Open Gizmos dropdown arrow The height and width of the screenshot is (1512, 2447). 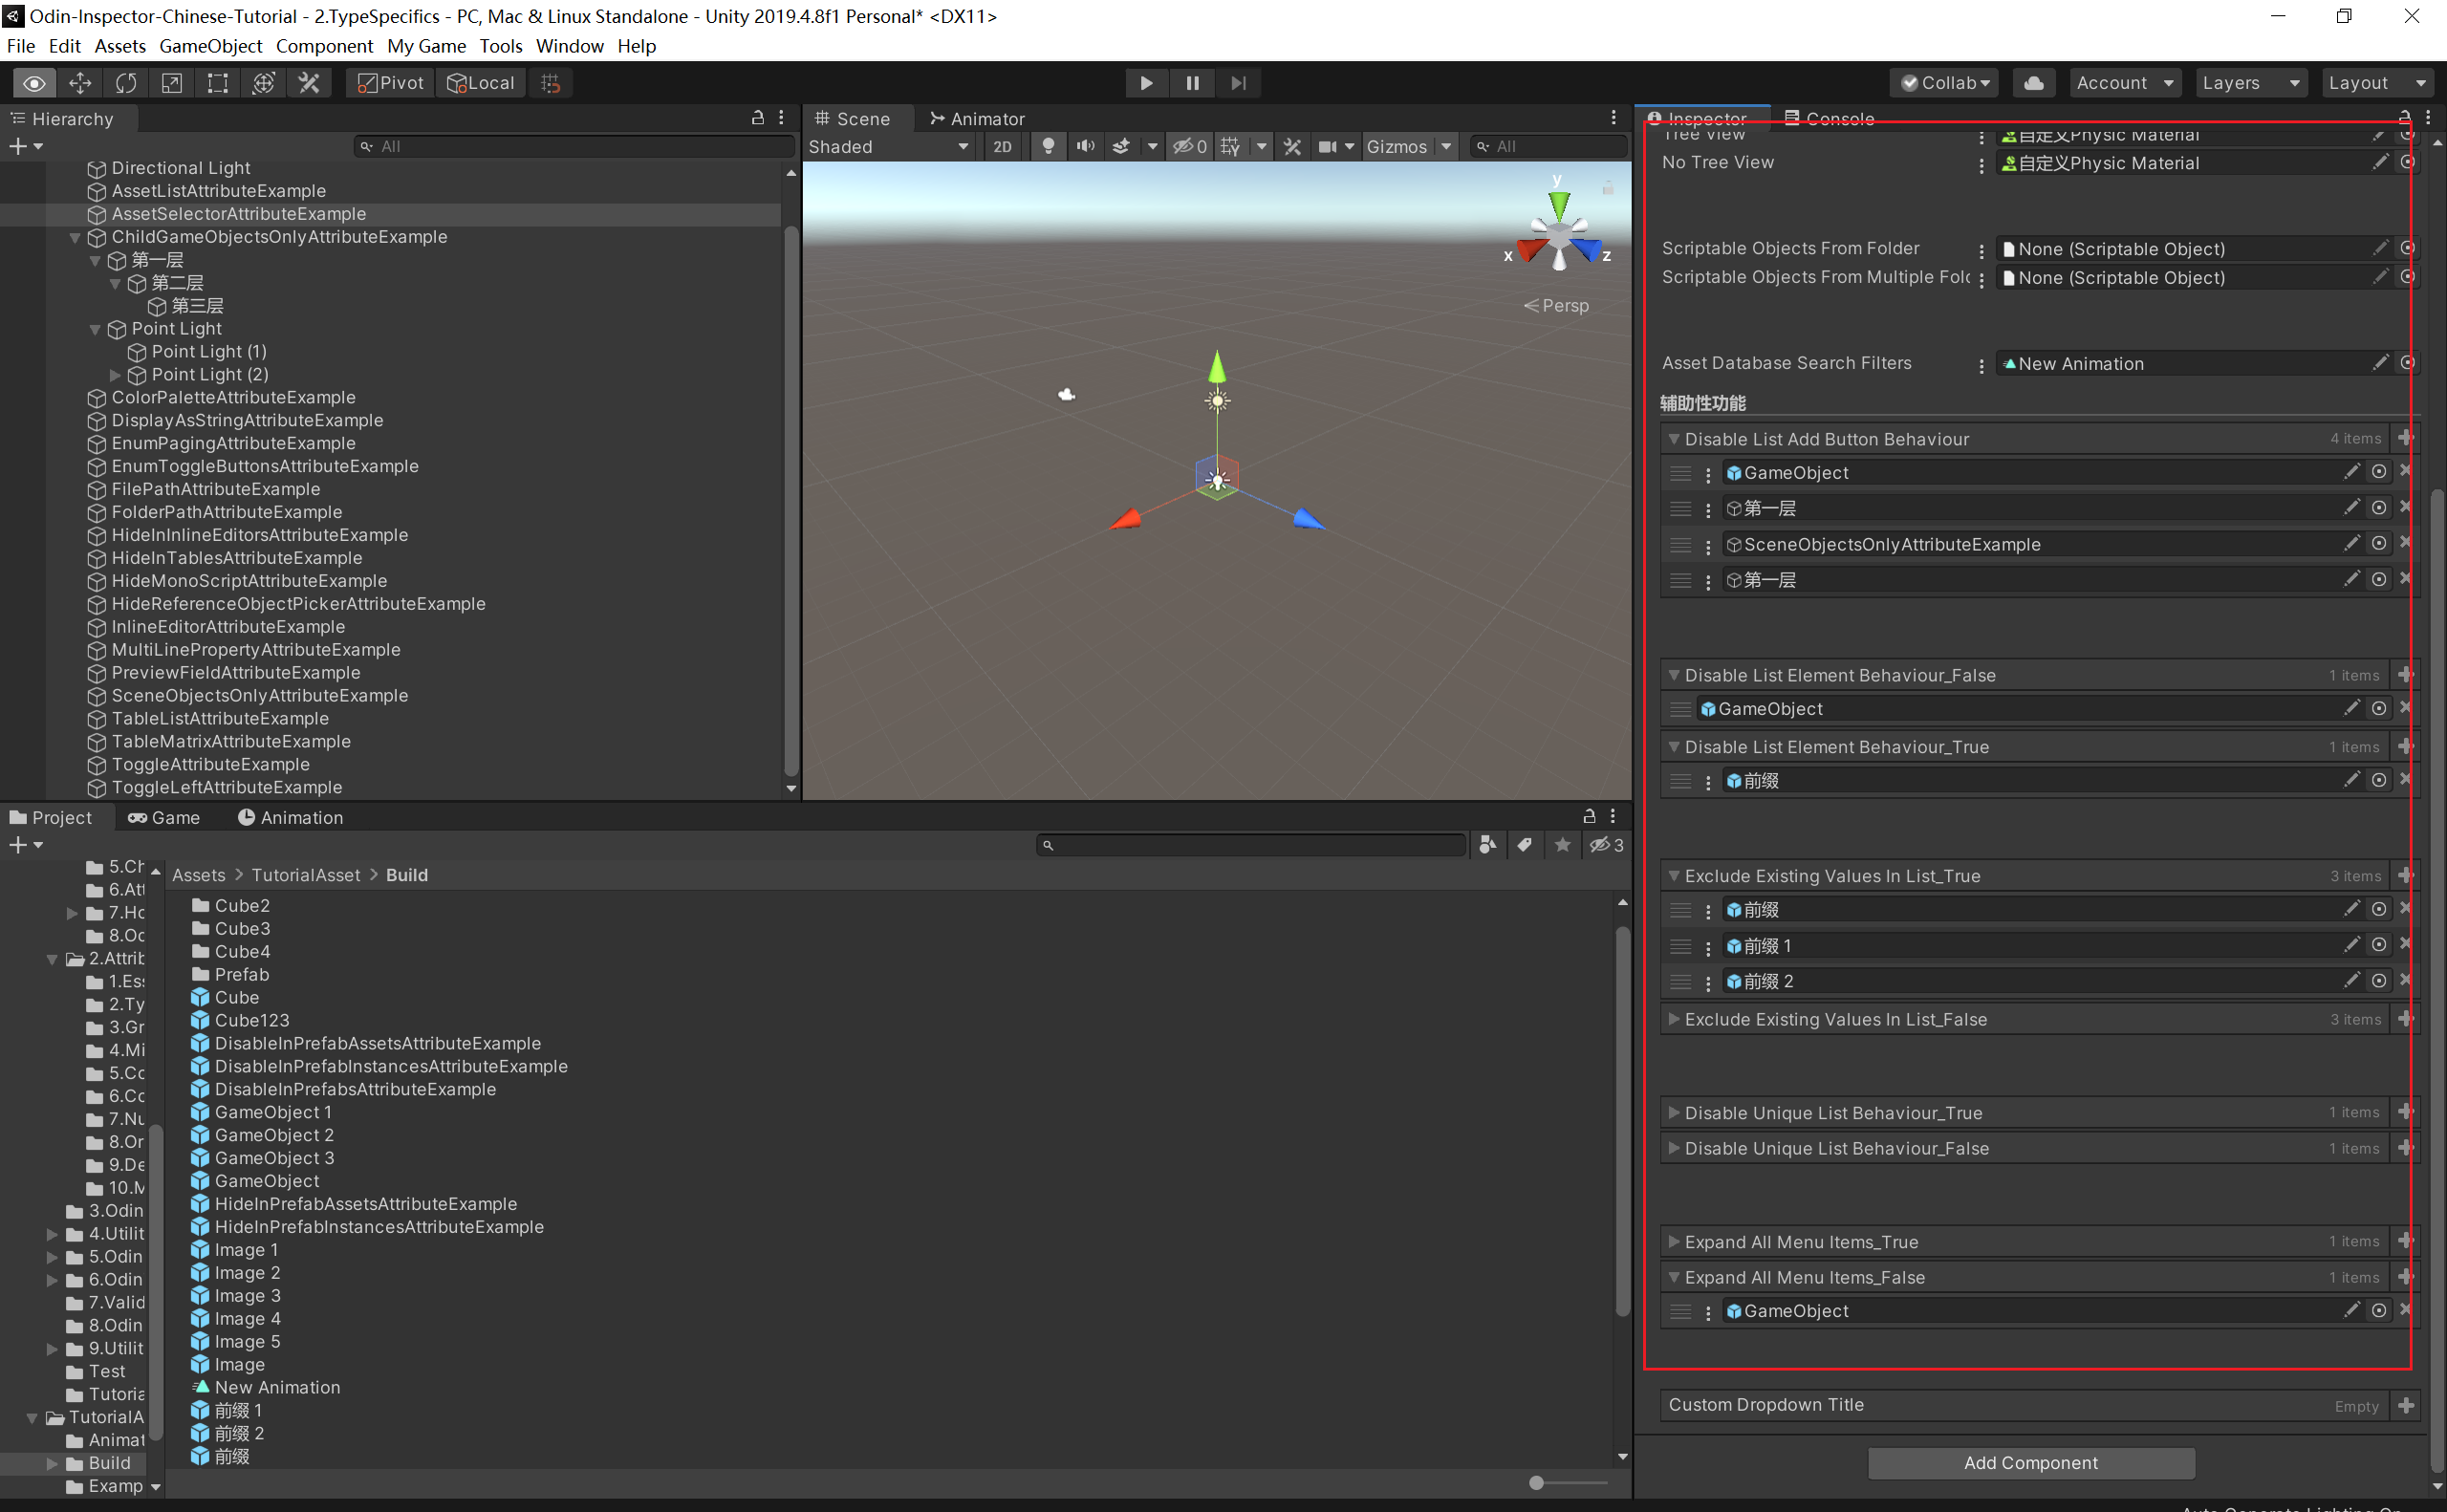(1446, 147)
